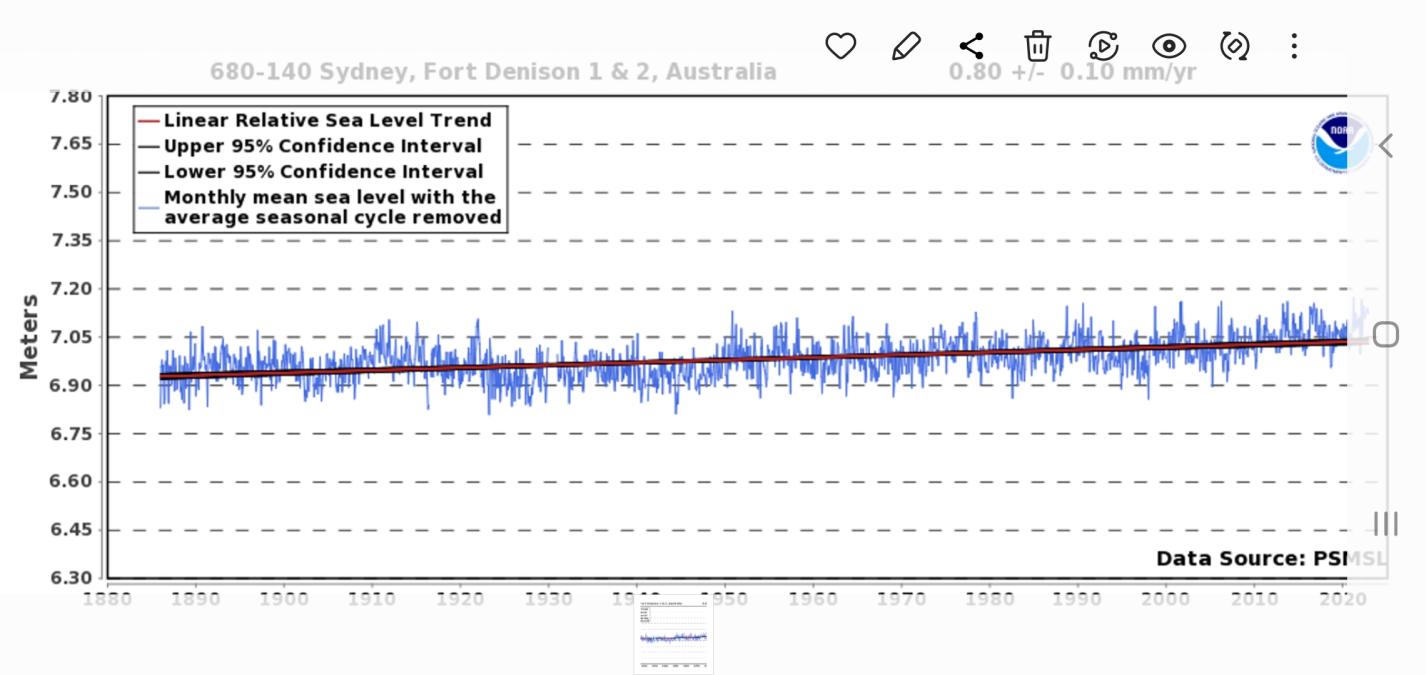The height and width of the screenshot is (675, 1426).
Task: Tap the chart title 'Sydney, Fort Denison'
Action: [x=493, y=72]
